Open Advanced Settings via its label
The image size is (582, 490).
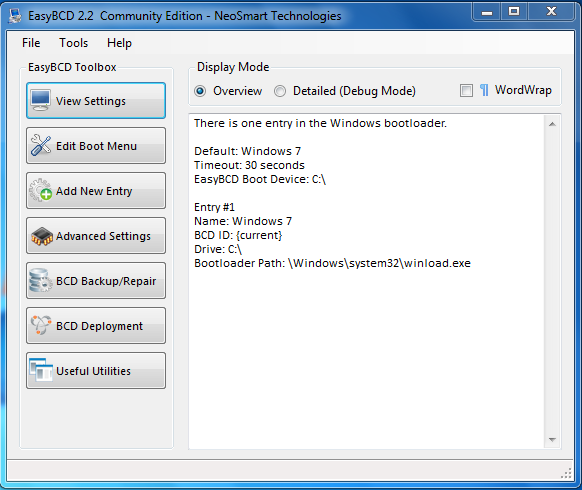103,236
